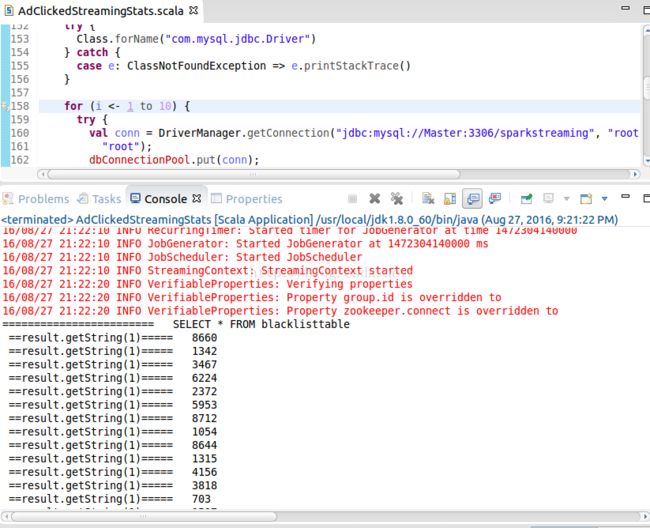Viewport: 650px width, 528px height.
Task: Open the Properties tab
Action: coord(247,199)
